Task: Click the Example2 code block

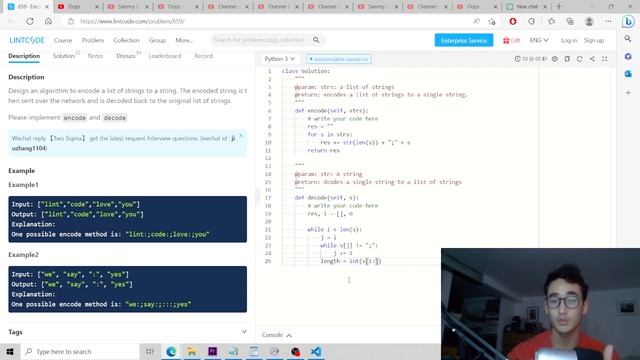Action: [127, 289]
